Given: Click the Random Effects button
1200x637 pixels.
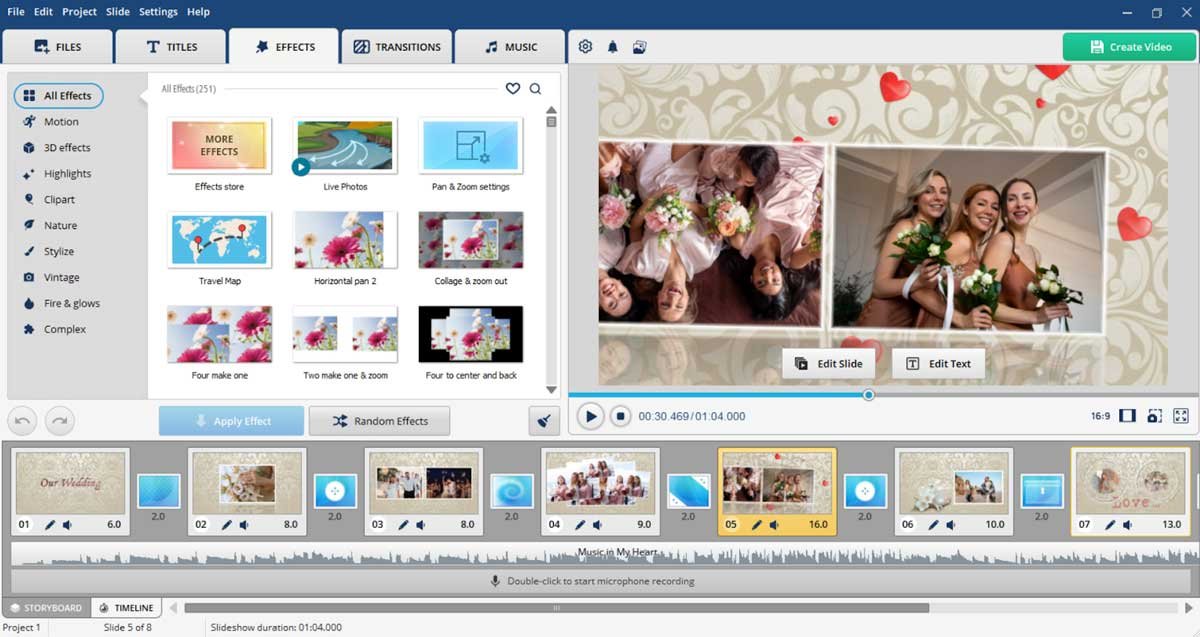Looking at the screenshot, I should tap(379, 421).
